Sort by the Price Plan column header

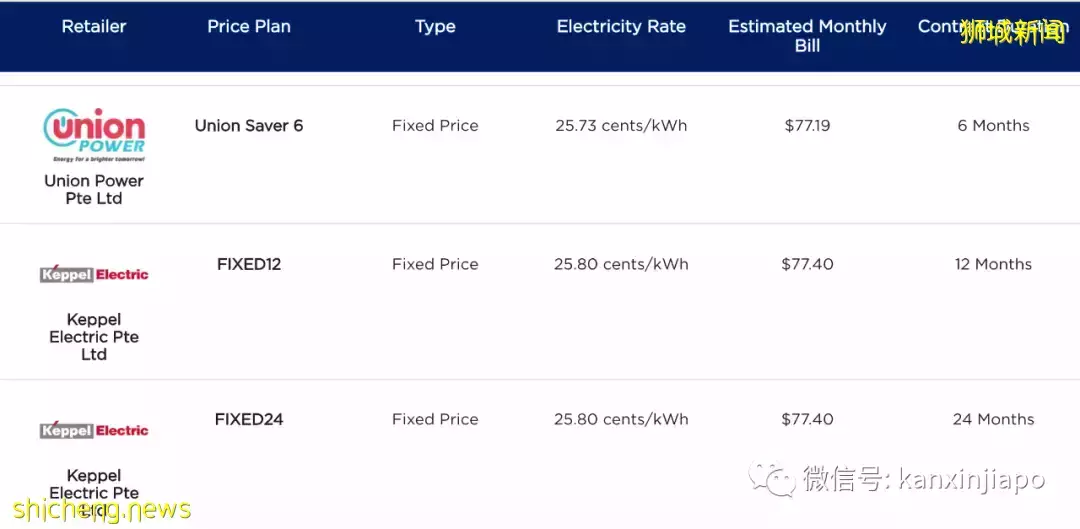point(249,27)
